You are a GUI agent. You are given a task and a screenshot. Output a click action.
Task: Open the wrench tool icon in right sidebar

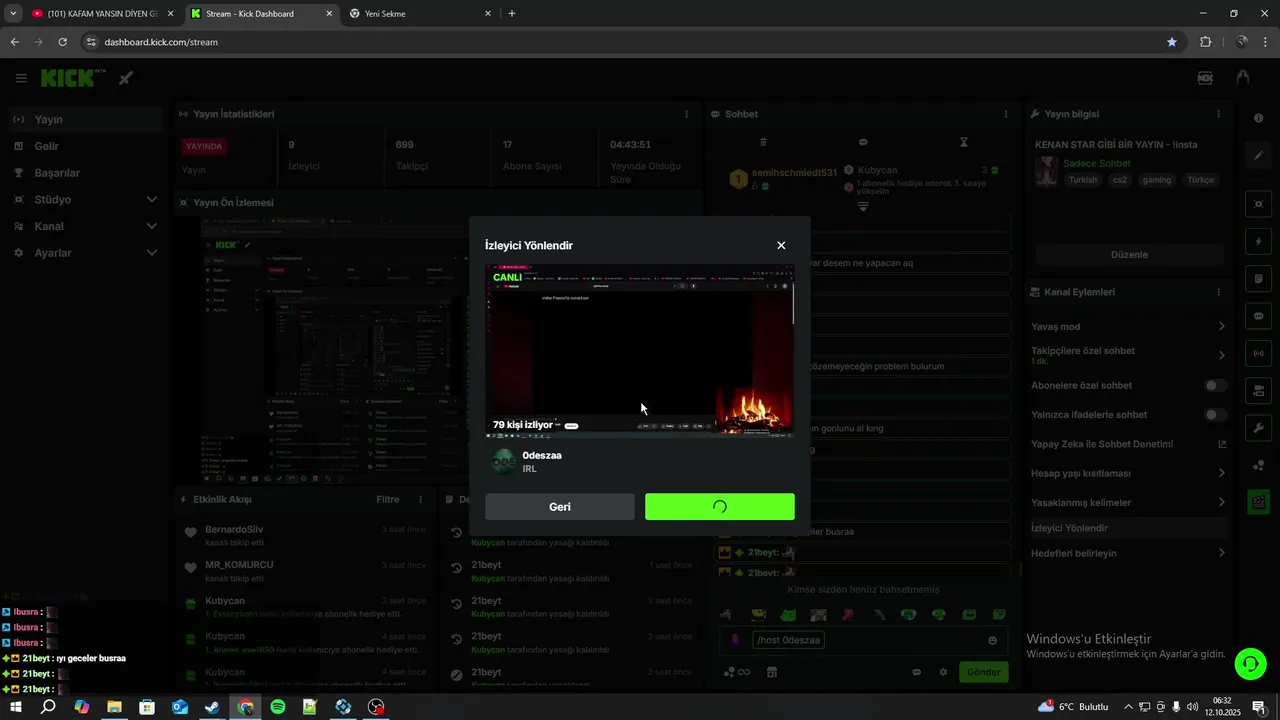(1258, 428)
